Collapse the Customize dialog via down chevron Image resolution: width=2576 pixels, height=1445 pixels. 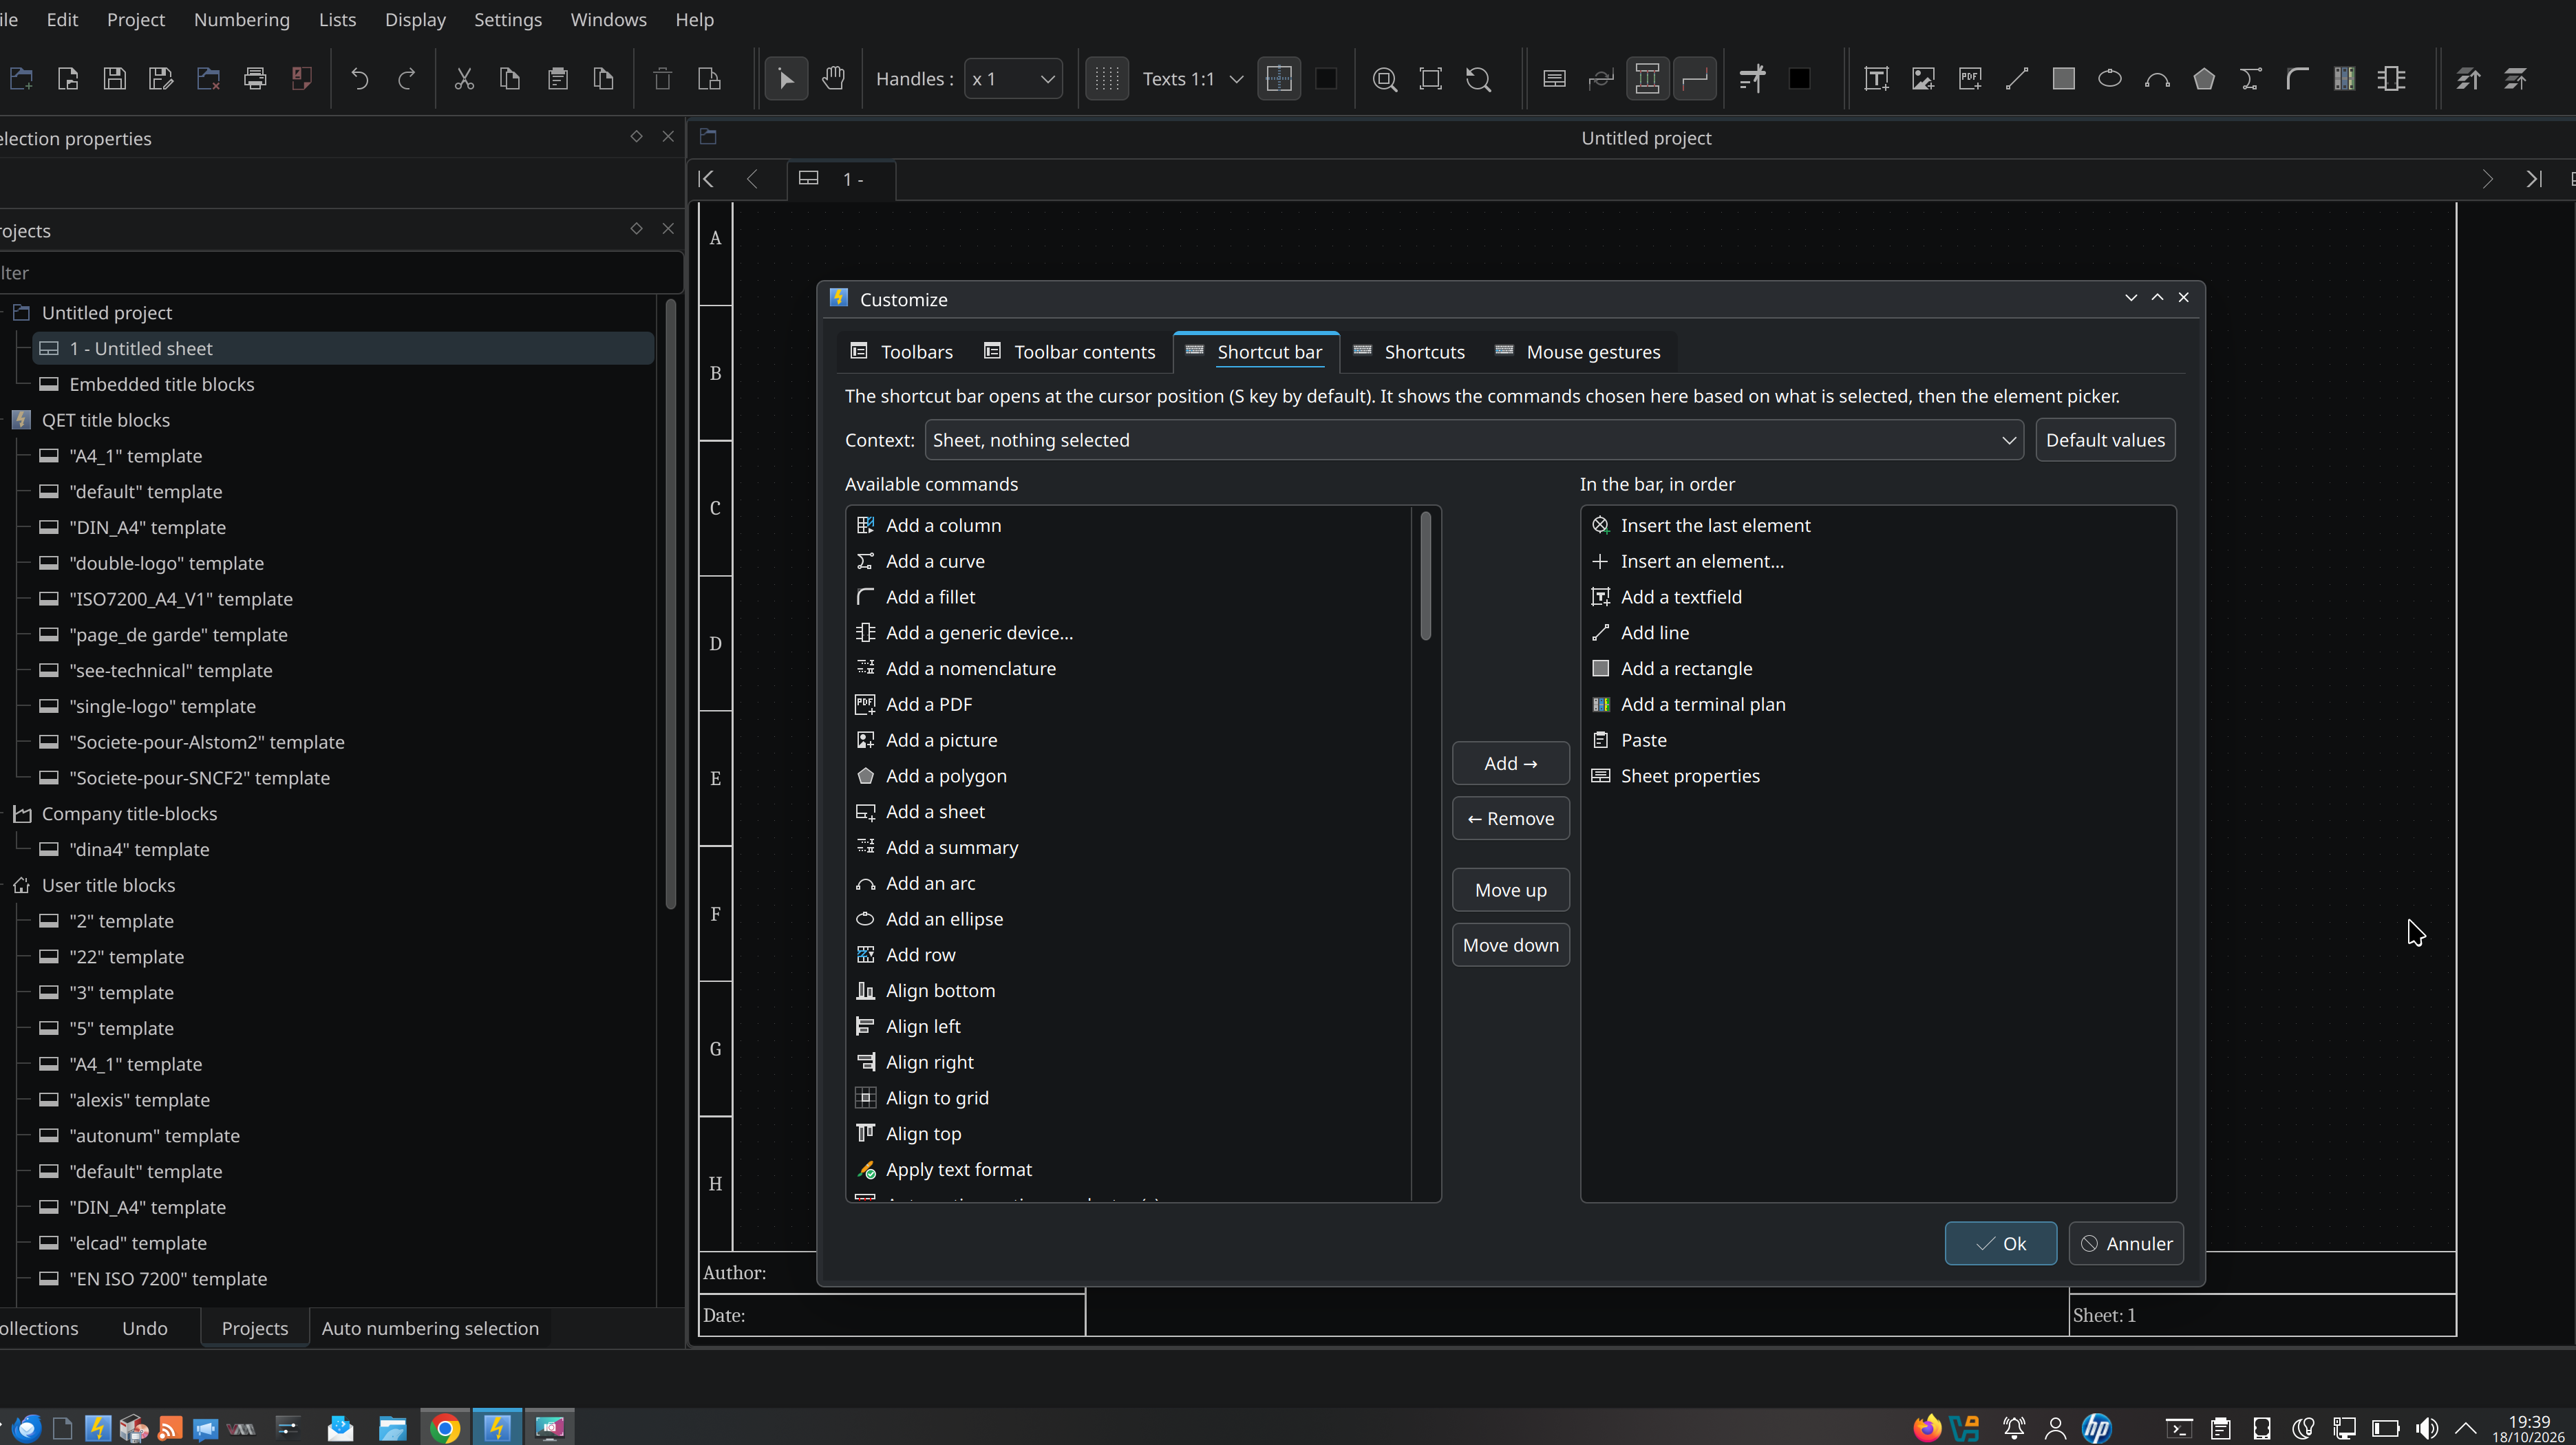point(2131,298)
